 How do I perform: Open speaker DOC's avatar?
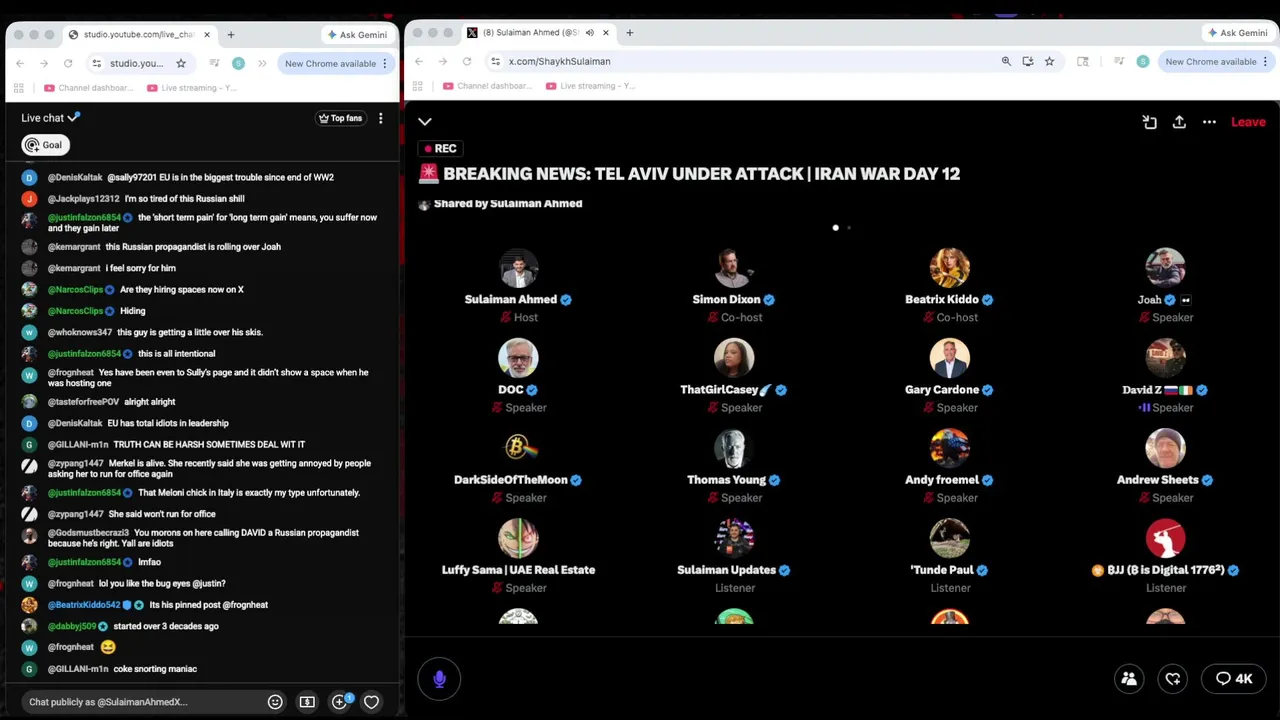pyautogui.click(x=518, y=358)
